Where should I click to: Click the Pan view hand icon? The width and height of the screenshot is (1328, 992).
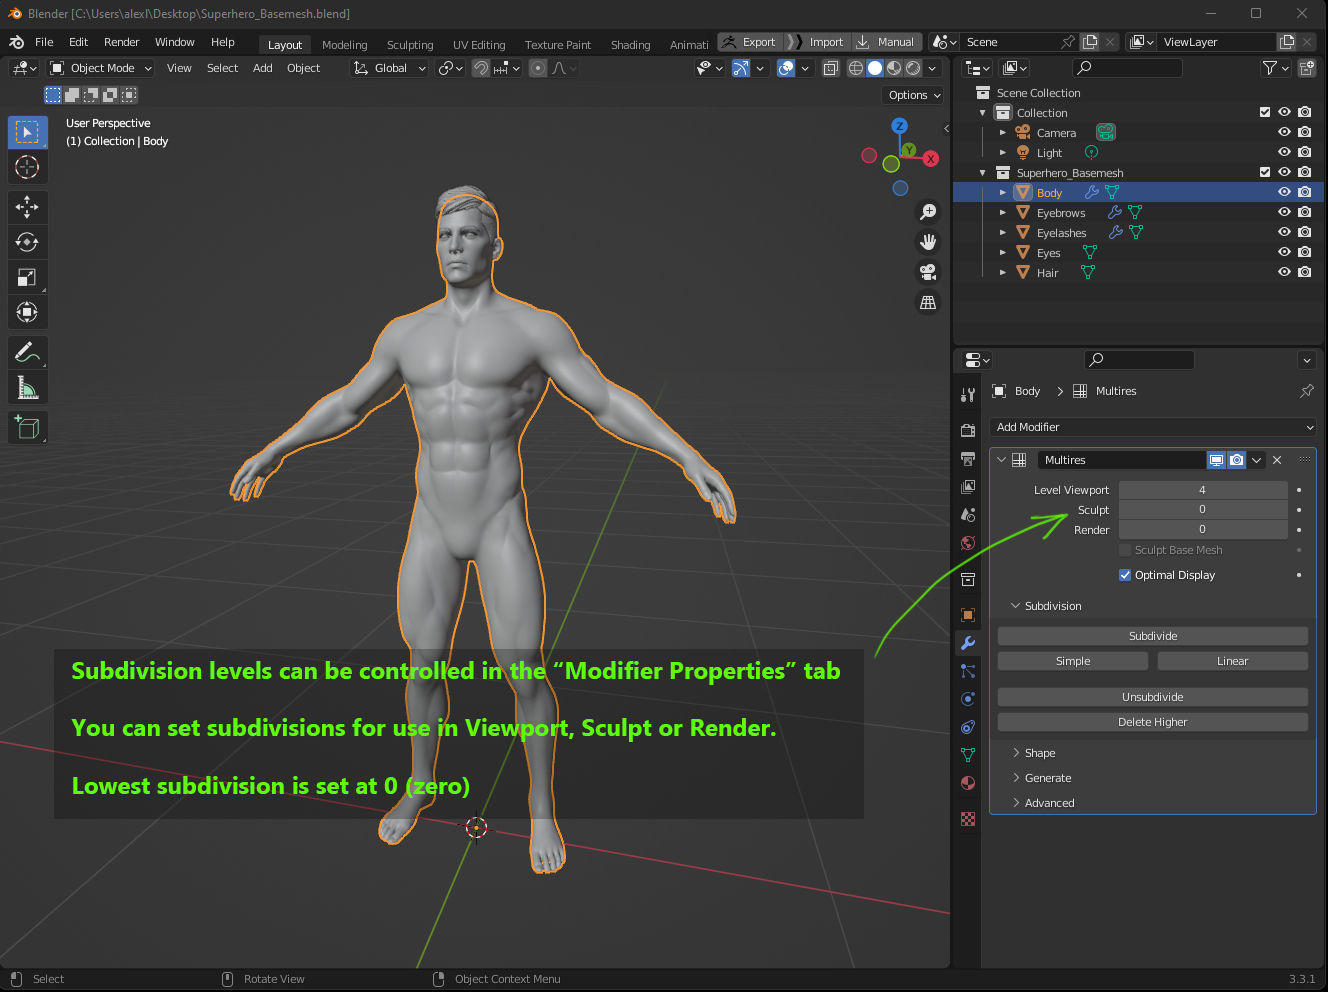pos(928,242)
